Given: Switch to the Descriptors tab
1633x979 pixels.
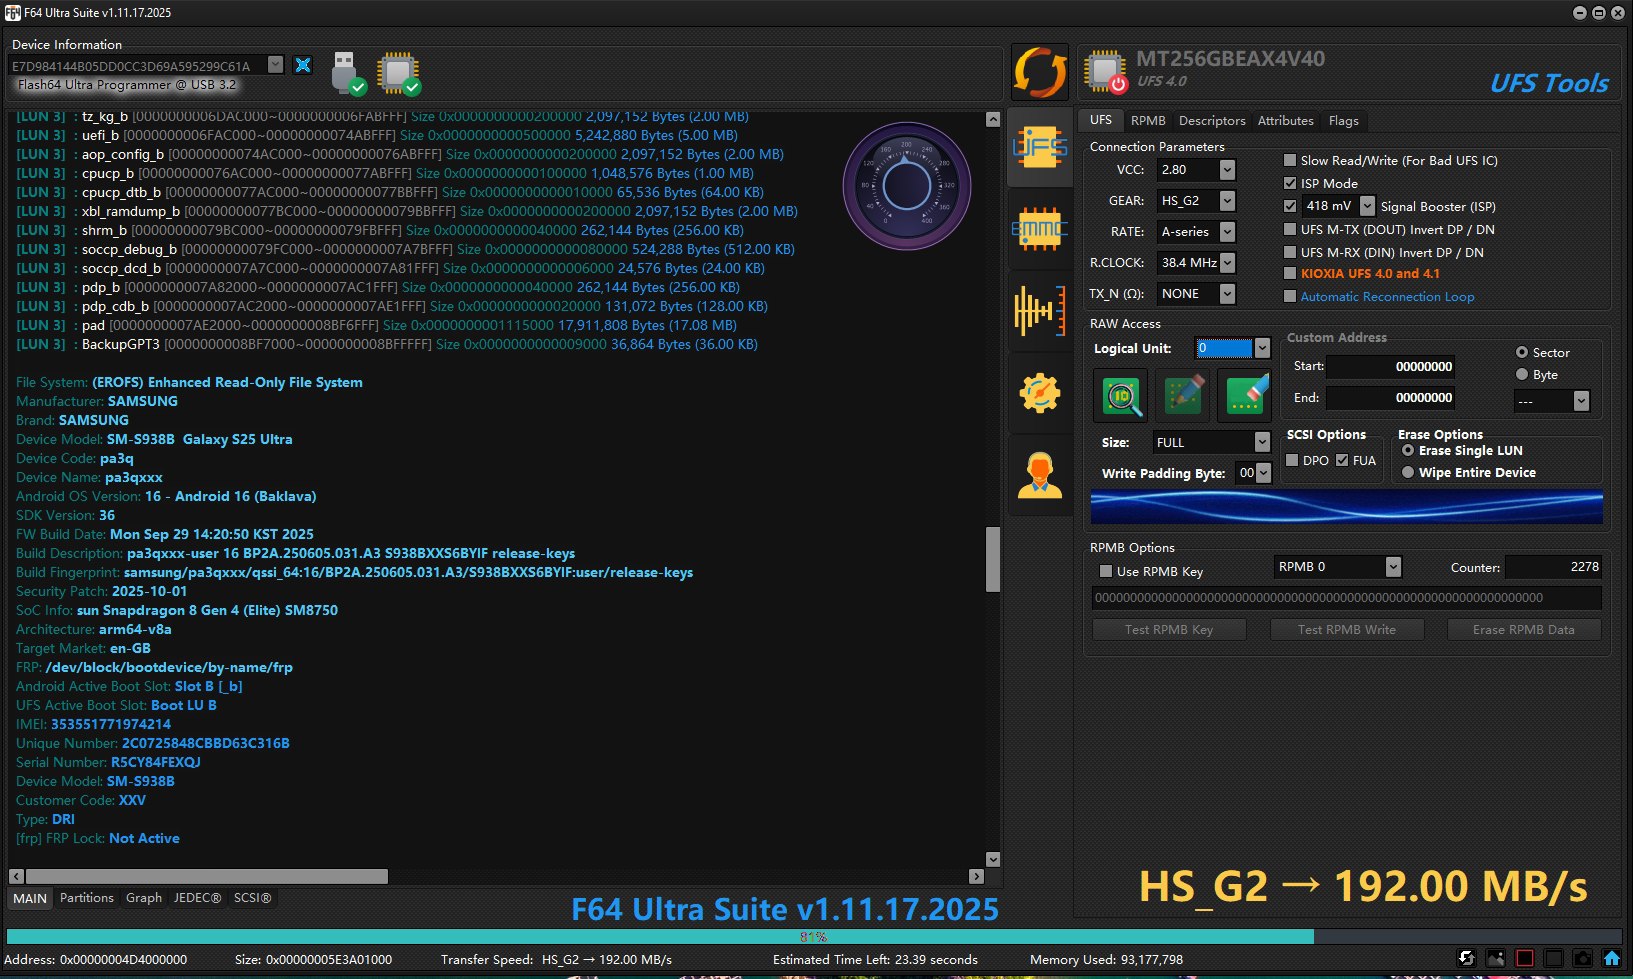Looking at the screenshot, I should [x=1212, y=120].
